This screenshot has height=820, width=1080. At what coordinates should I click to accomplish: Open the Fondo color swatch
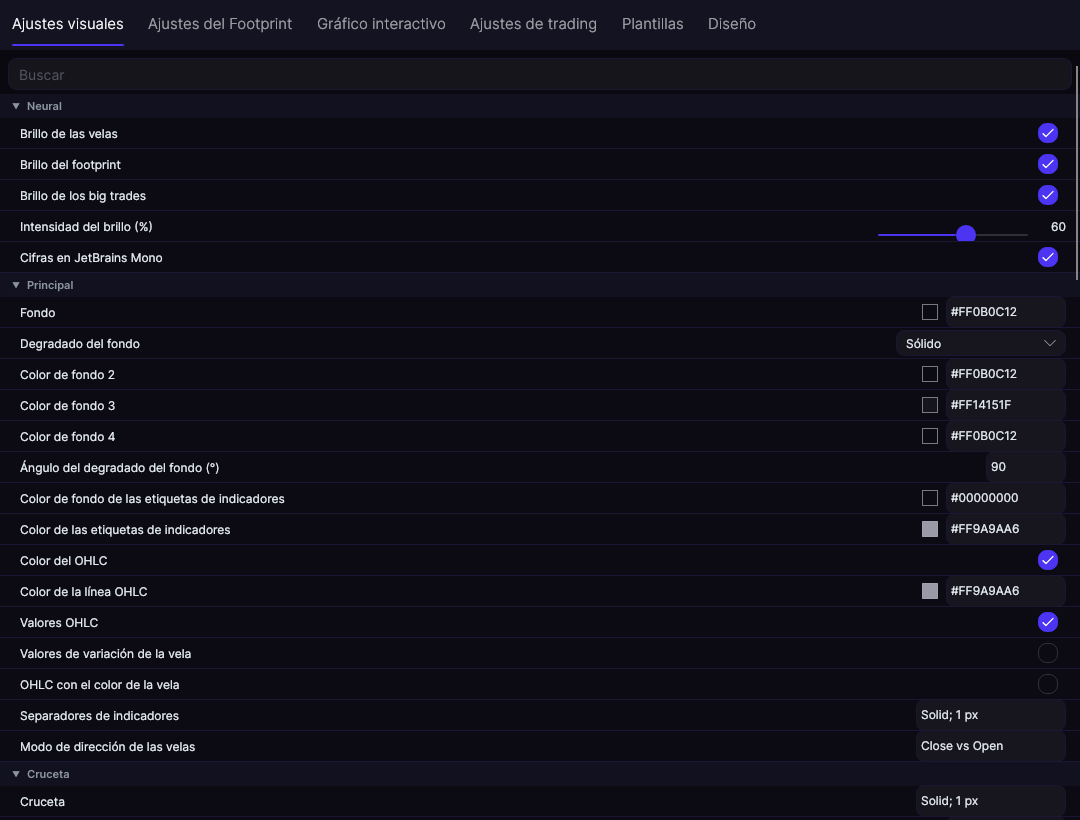click(929, 312)
